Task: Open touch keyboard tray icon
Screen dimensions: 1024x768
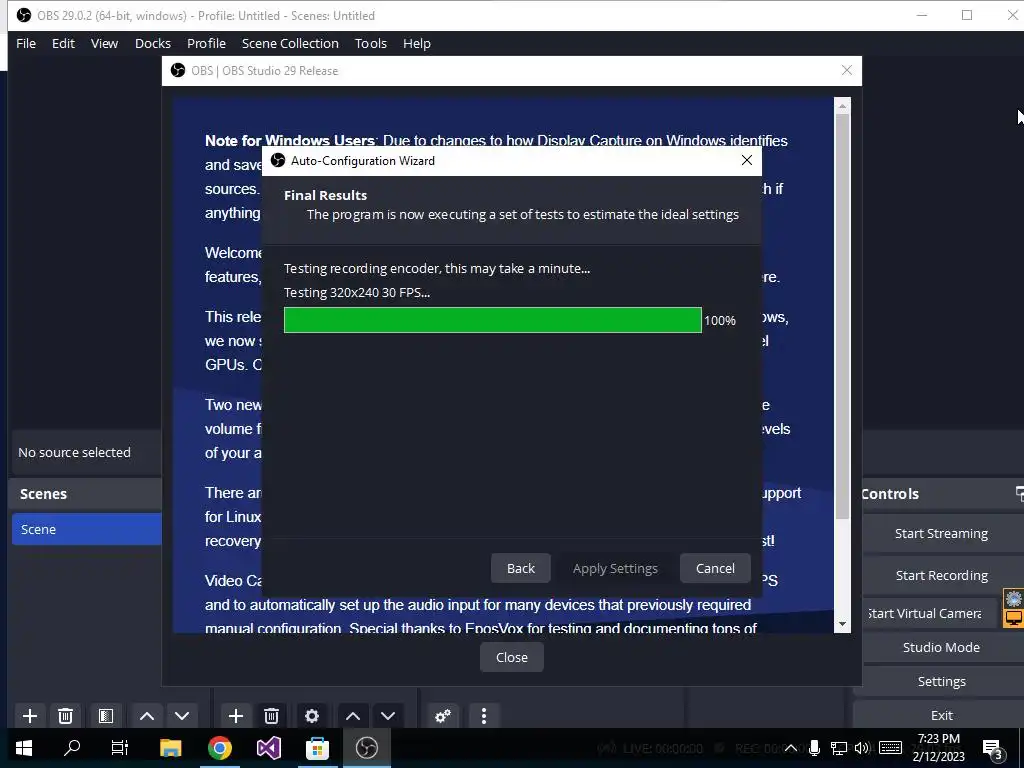Action: (x=890, y=748)
